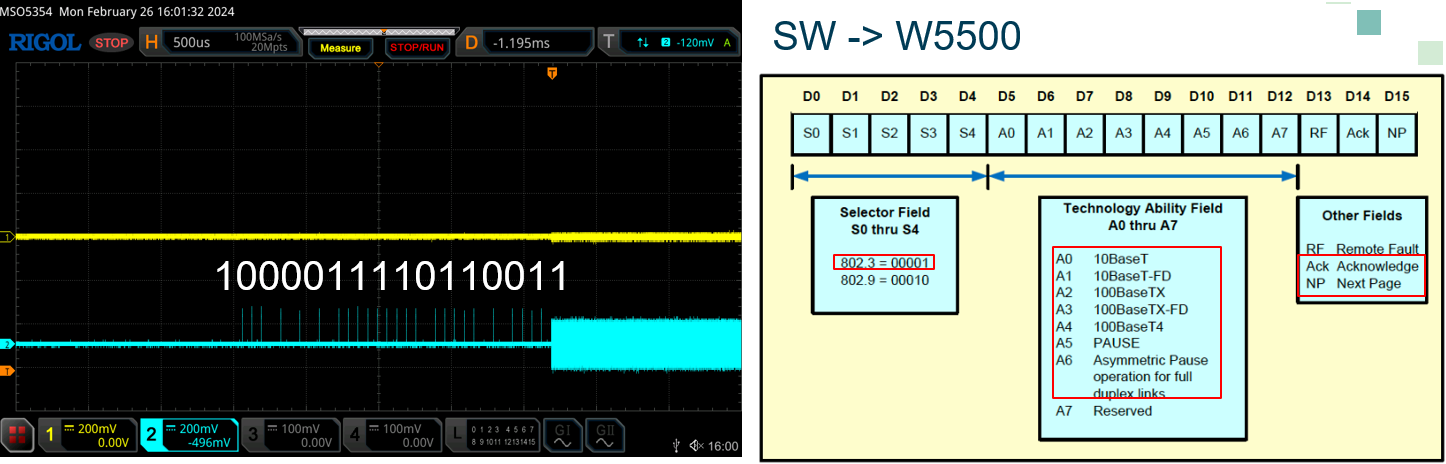1446x464 pixels.
Task: Open the function navigation grid icon
Action: tap(18, 436)
